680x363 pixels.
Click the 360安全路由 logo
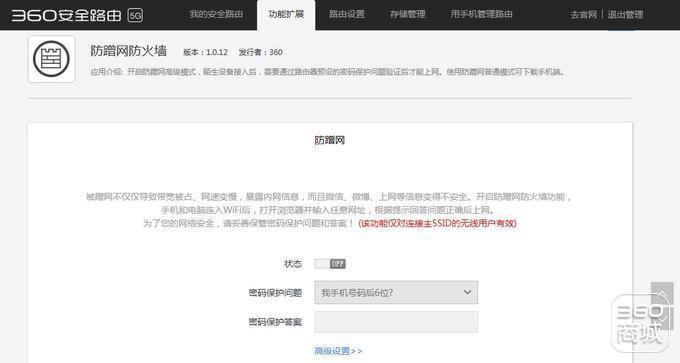[66, 16]
